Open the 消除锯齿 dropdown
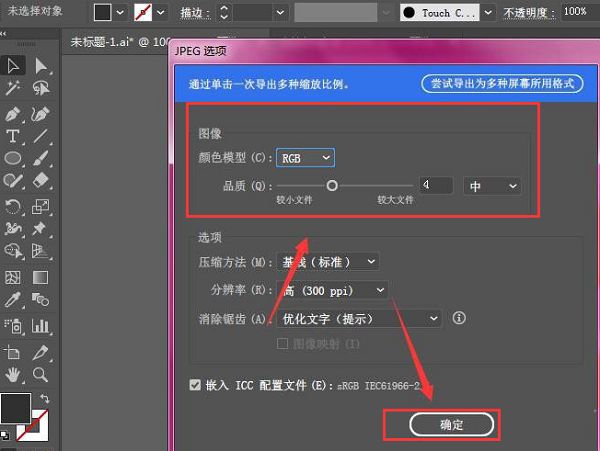 click(x=359, y=319)
